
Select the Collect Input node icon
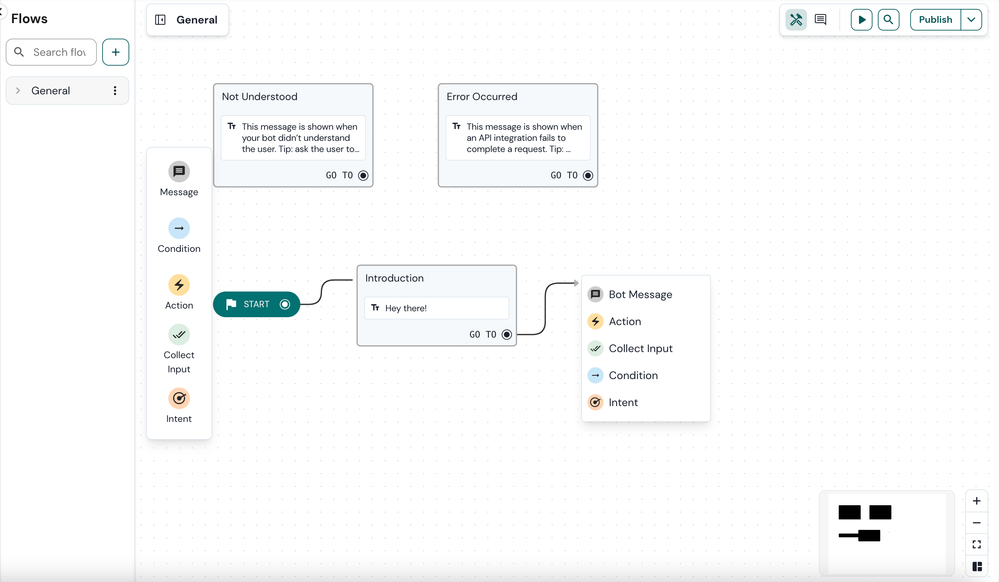pyautogui.click(x=179, y=335)
